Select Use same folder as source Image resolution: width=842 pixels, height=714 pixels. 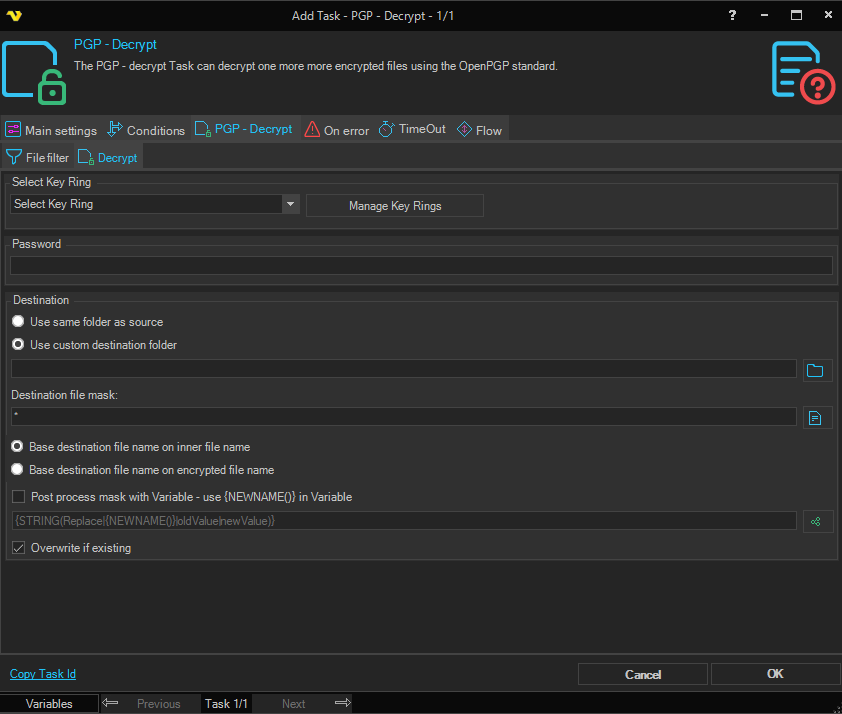[x=17, y=322]
